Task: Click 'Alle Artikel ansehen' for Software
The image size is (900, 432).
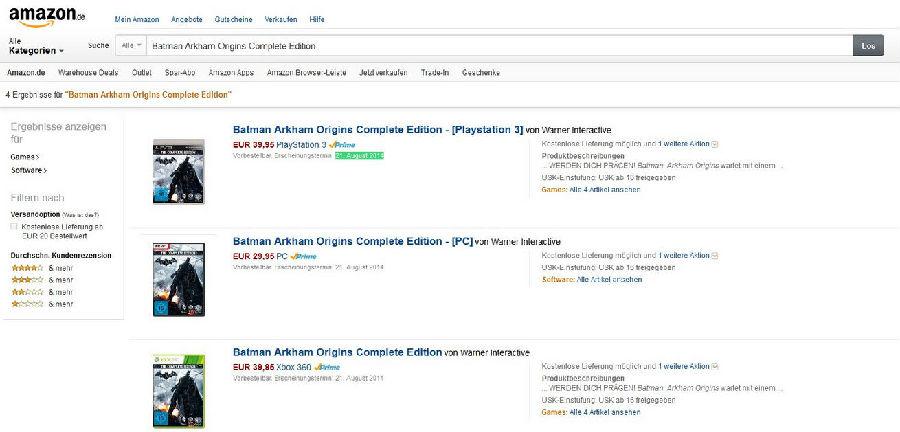Action: pos(610,279)
